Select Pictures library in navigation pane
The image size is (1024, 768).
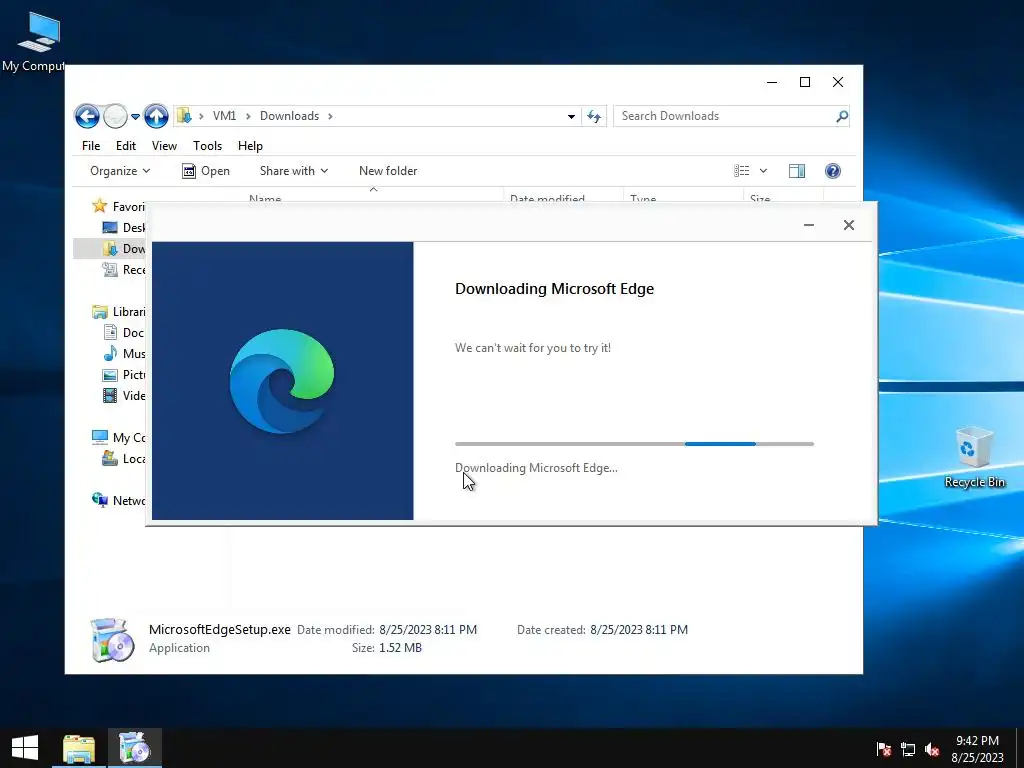click(123, 374)
